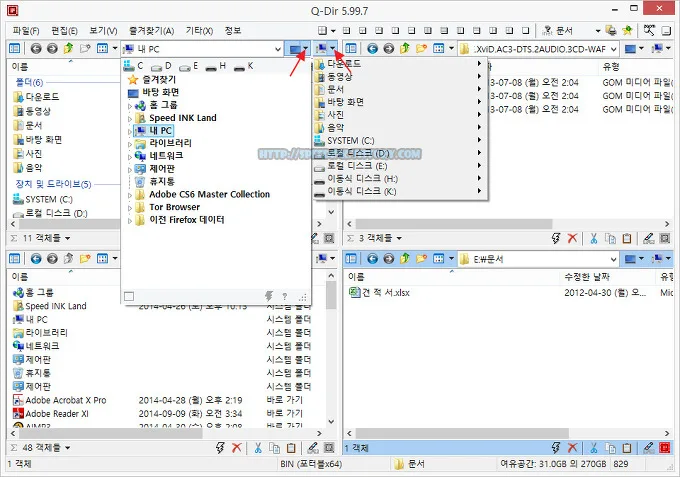Click the paste clipboard icon in the top-right pane
The height and width of the screenshot is (477, 680).
(627, 238)
